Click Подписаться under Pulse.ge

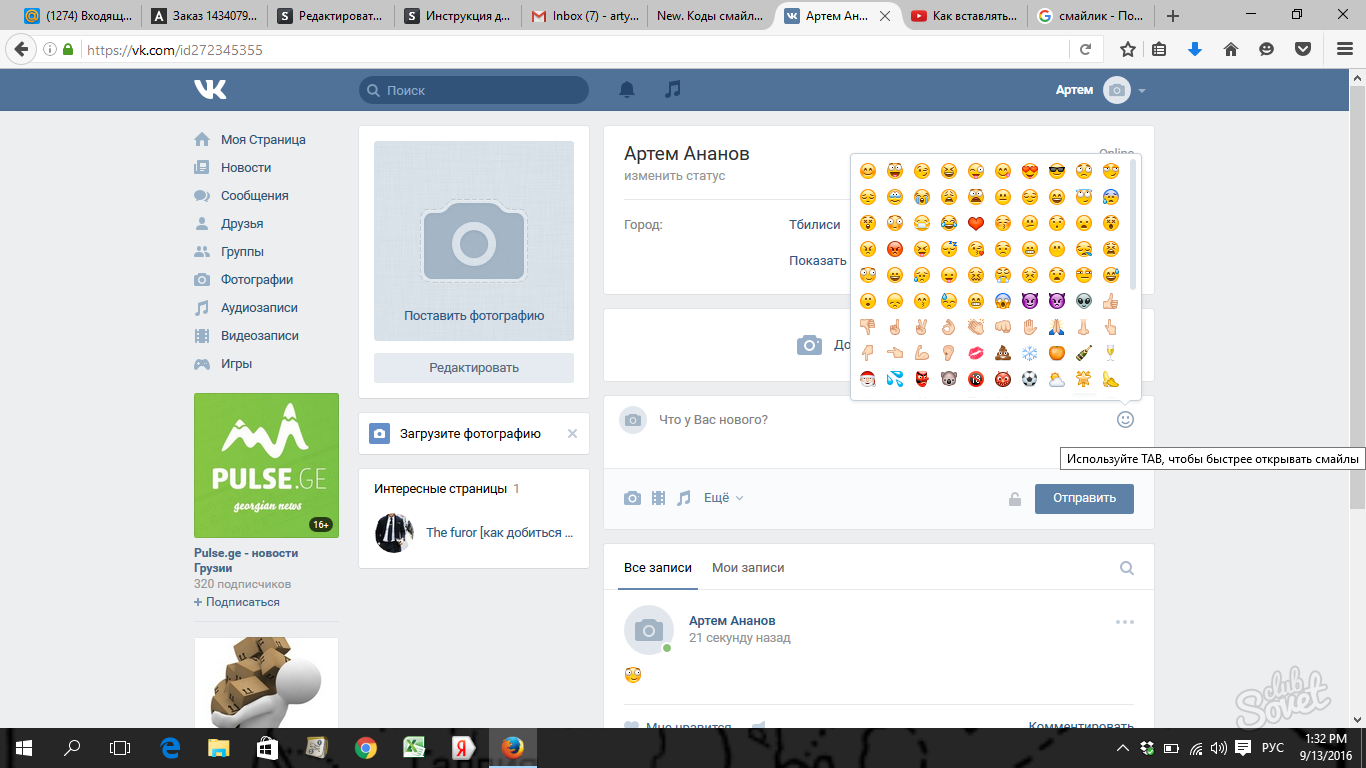click(x=237, y=602)
